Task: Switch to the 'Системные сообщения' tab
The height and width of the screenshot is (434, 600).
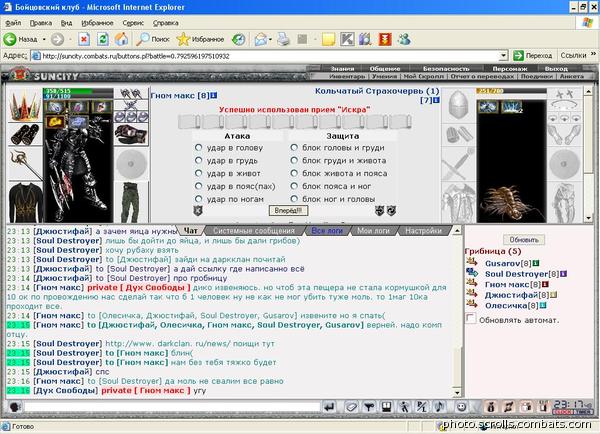Action: [254, 231]
